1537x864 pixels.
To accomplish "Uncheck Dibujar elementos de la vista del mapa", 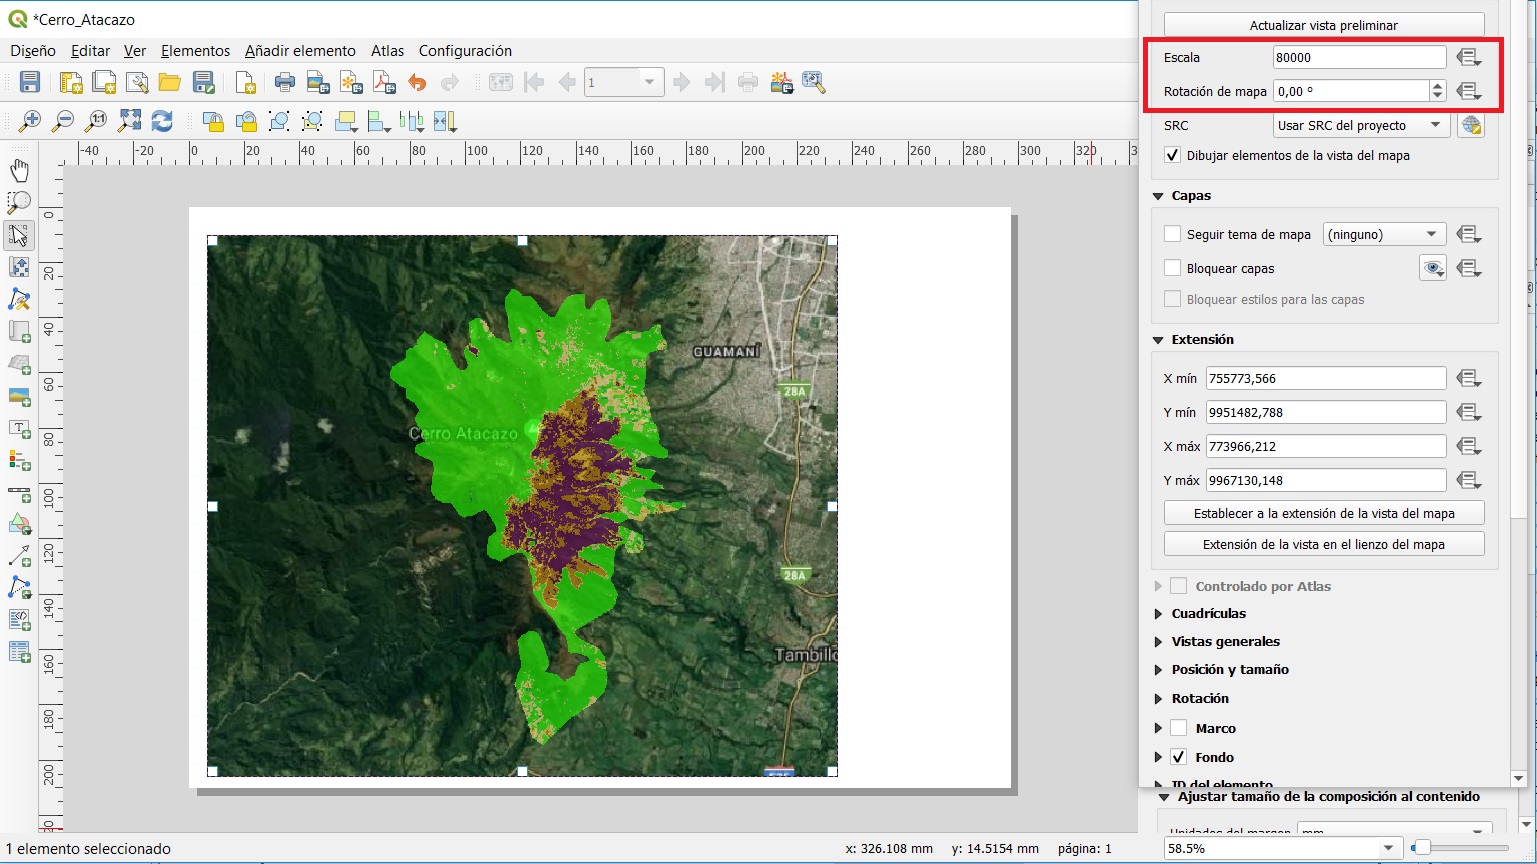I will coord(1173,155).
